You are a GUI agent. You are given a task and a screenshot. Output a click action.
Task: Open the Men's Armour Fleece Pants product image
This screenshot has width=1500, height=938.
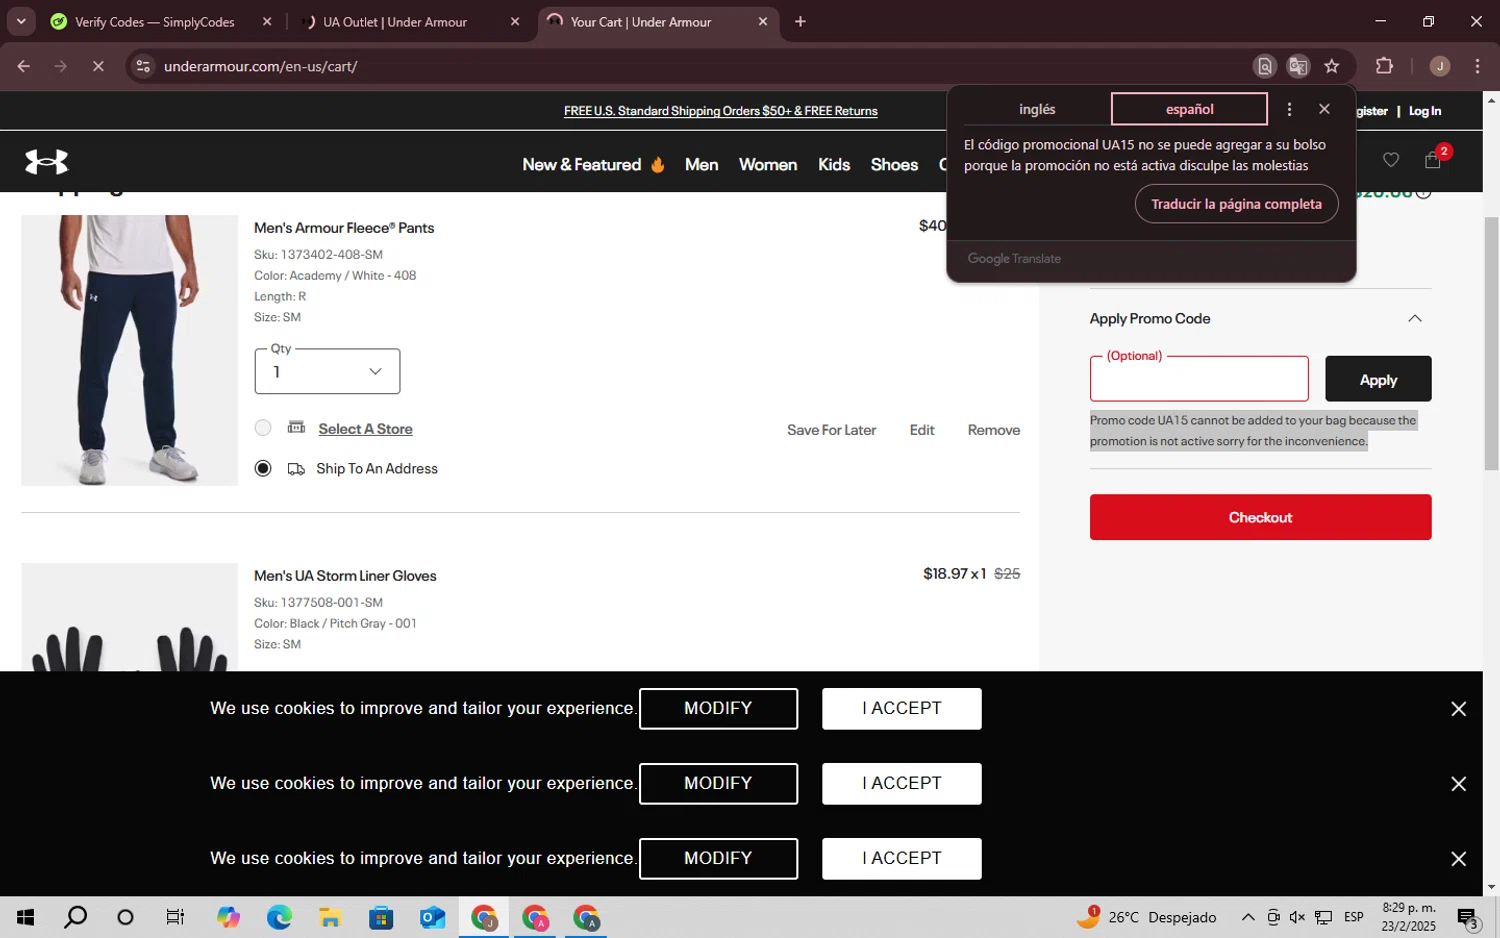pyautogui.click(x=129, y=350)
